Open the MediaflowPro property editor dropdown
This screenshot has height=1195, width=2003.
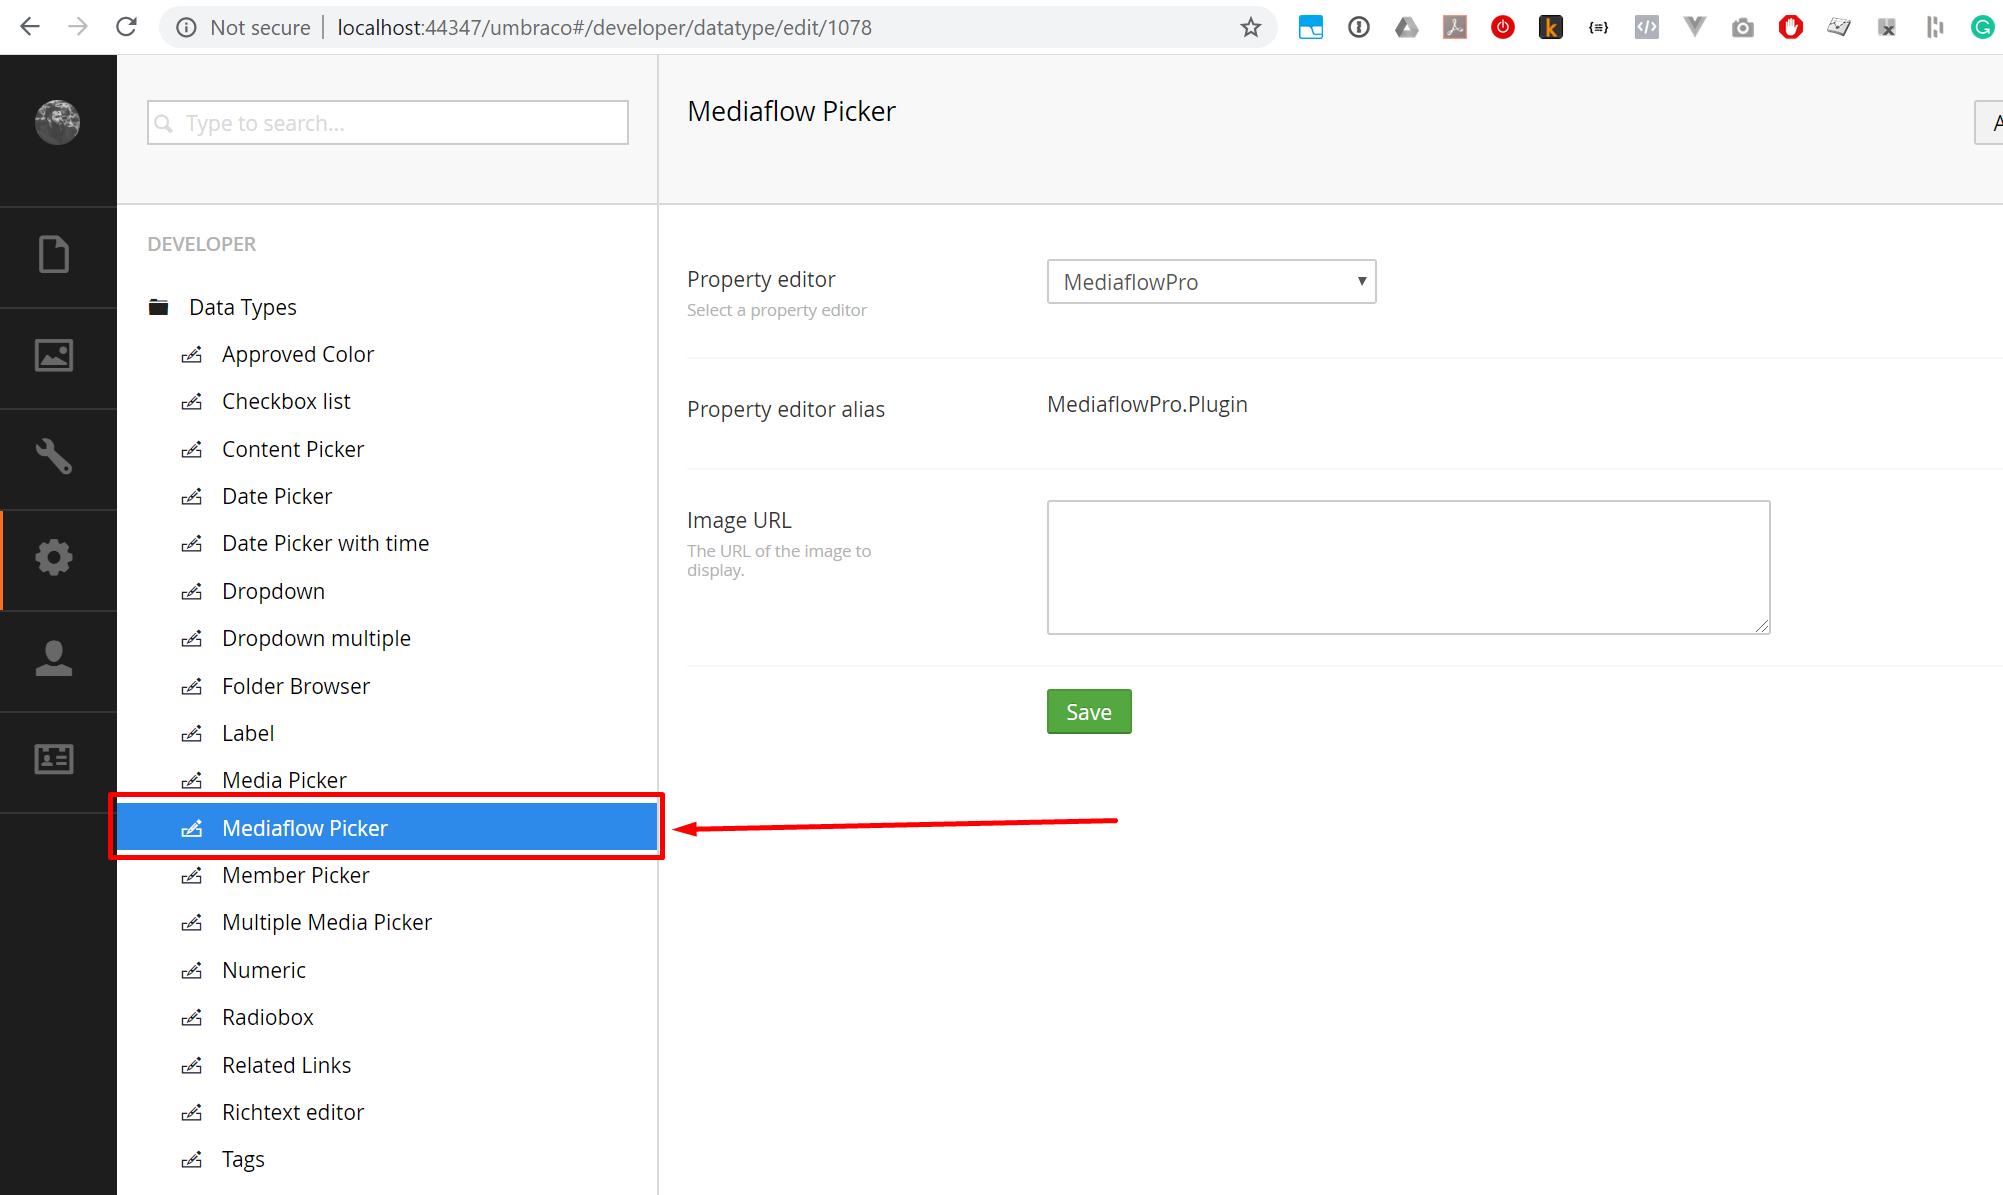(1211, 282)
